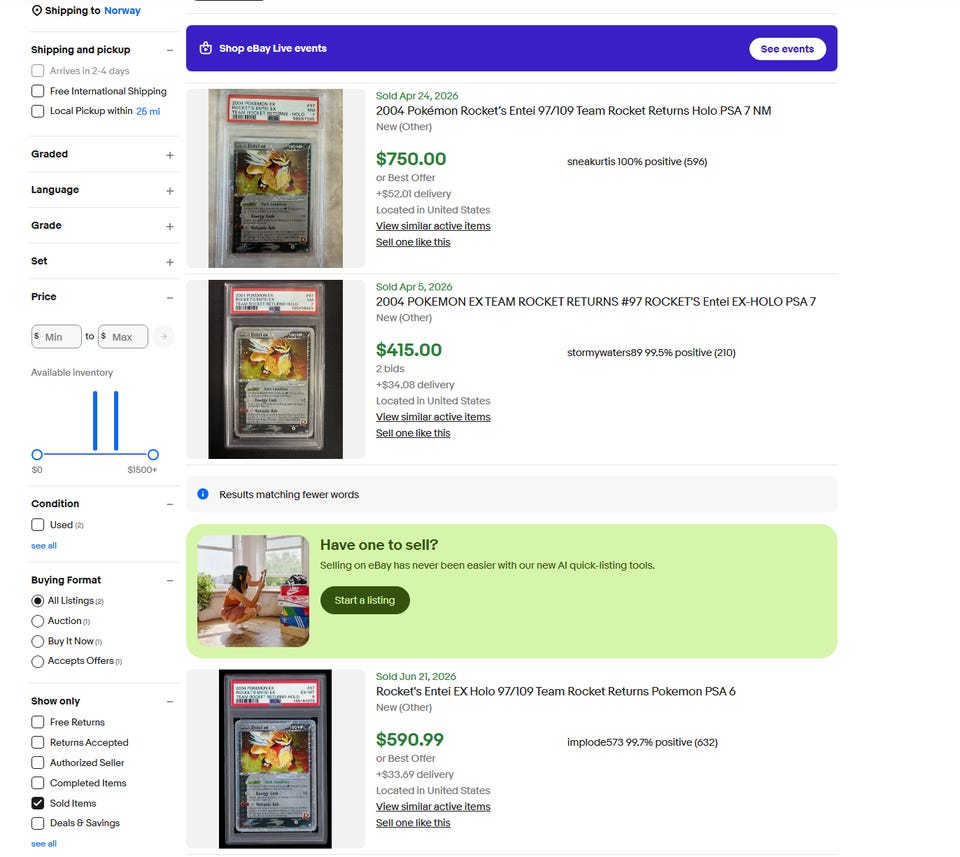Grab the $1500+ maximum price slider handle
Screen dimensions: 960x857
point(153,454)
